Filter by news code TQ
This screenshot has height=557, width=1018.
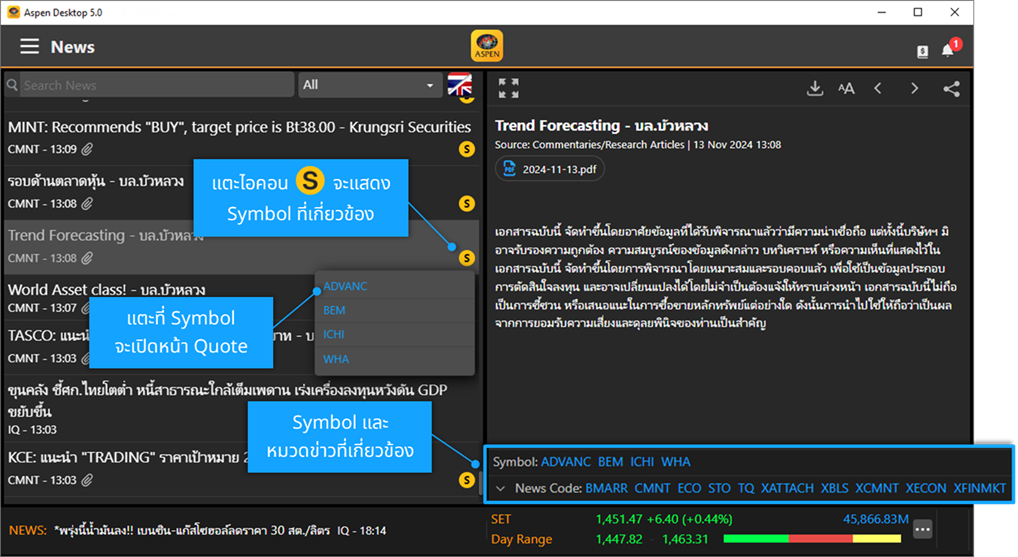point(746,488)
